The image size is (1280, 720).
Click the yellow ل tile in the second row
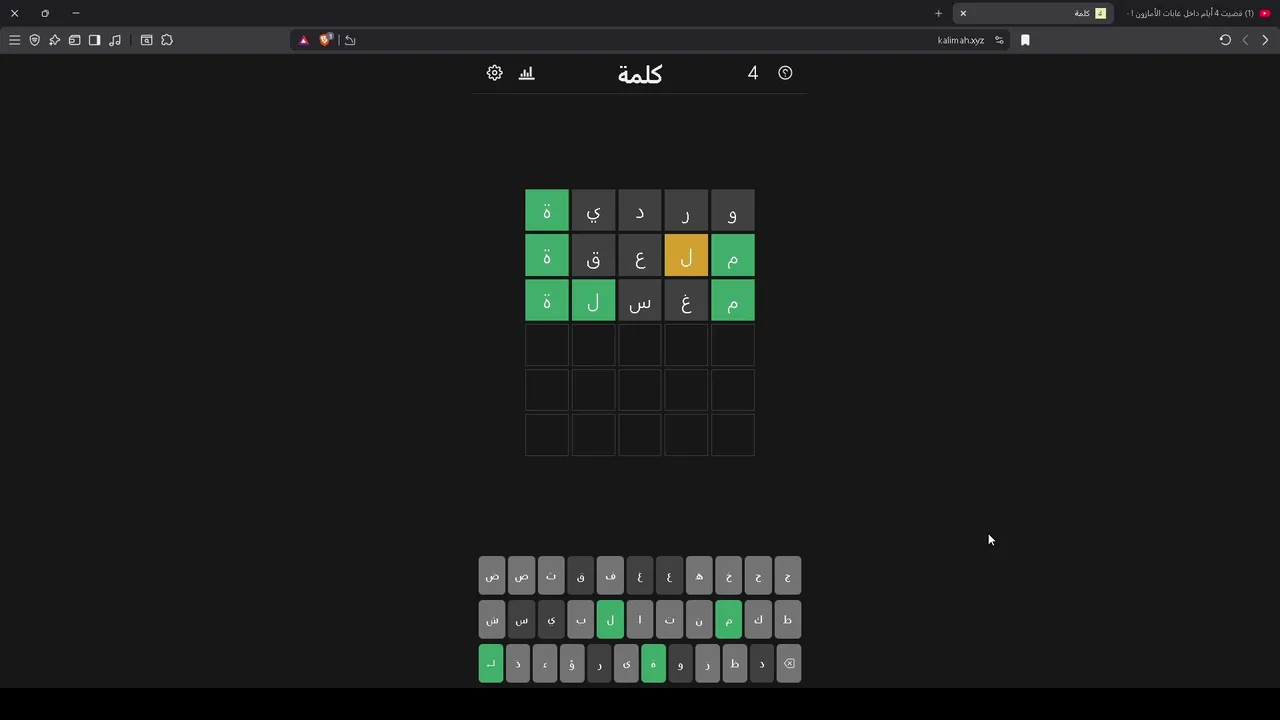coord(686,256)
